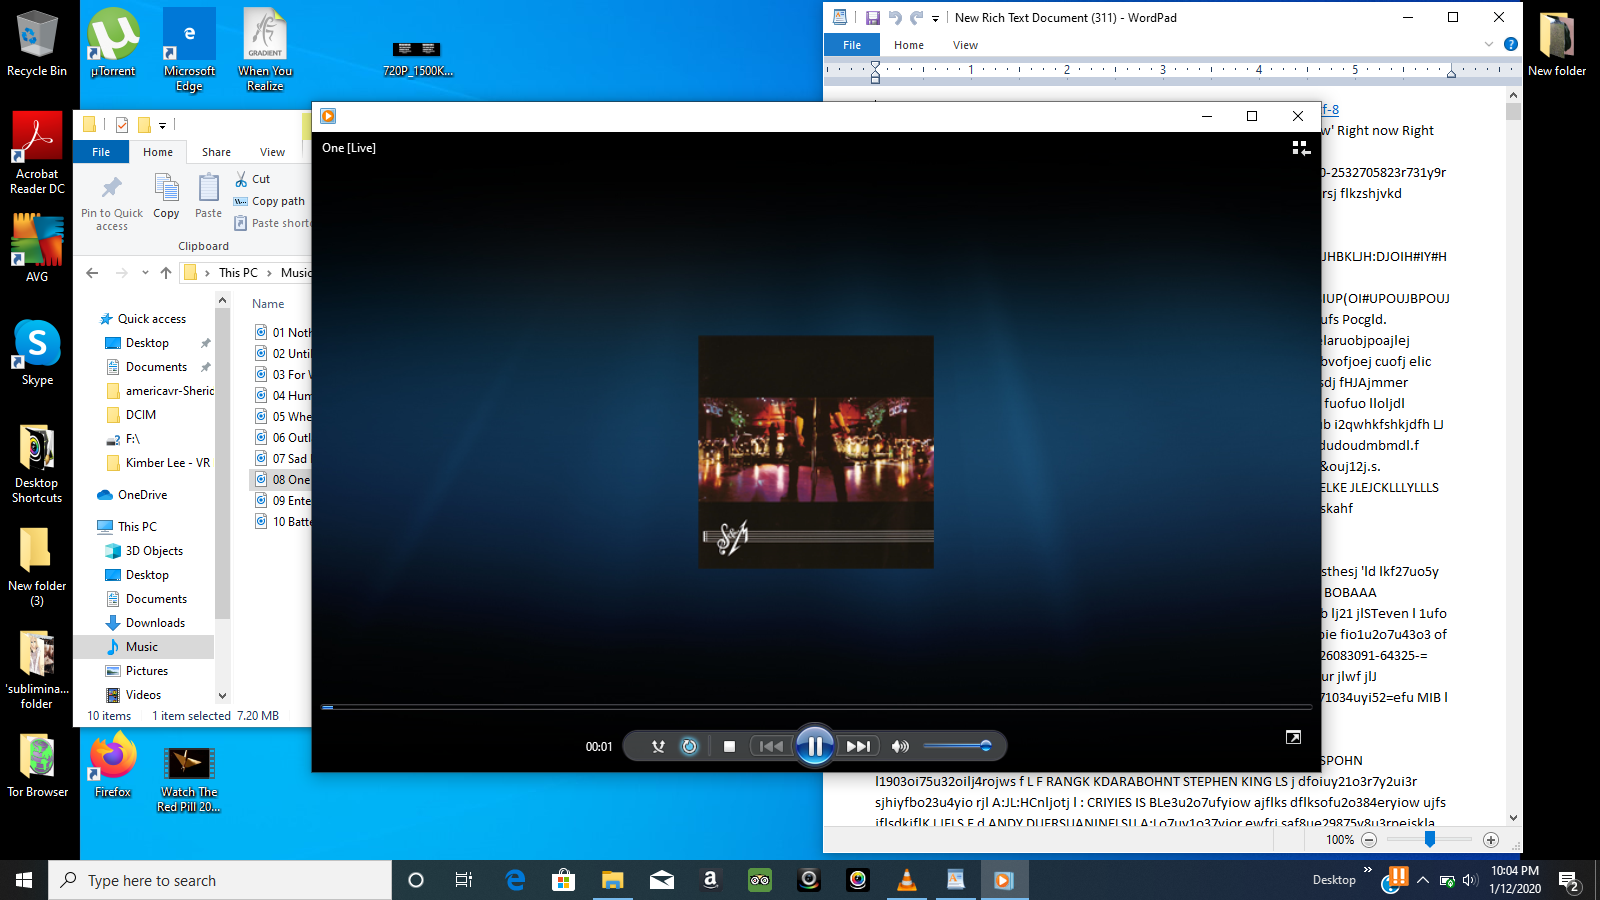Select Pictures in navigation pane
Image resolution: width=1600 pixels, height=900 pixels.
146,671
